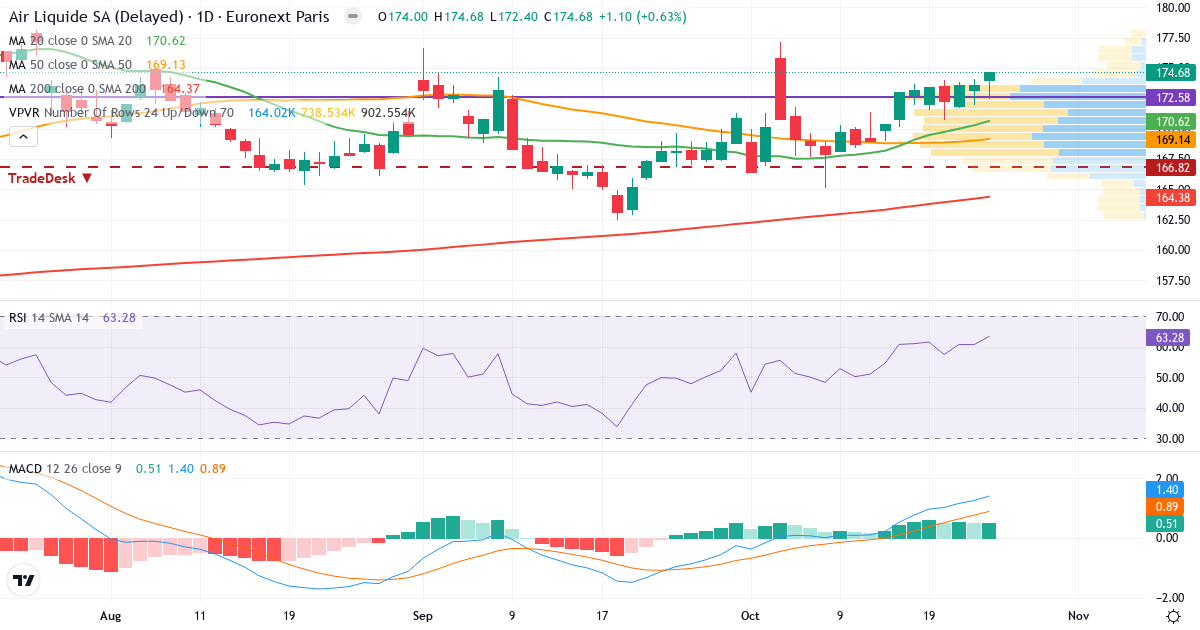
Task: Click red MA 200 axis label 164.38
Action: coord(1172,197)
